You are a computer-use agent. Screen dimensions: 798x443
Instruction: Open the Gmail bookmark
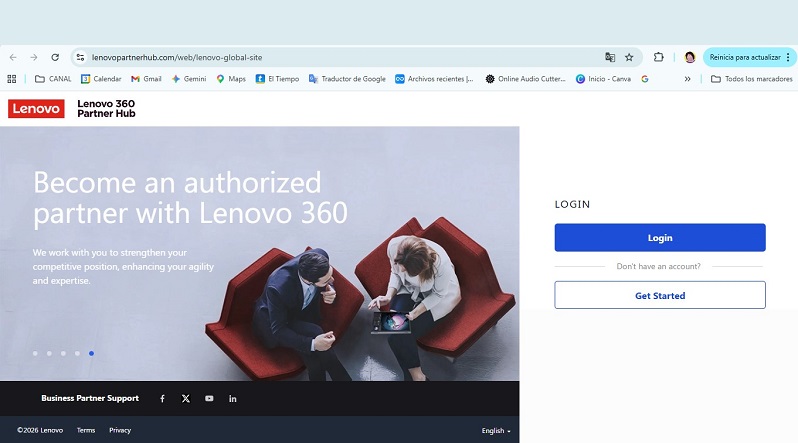(146, 79)
